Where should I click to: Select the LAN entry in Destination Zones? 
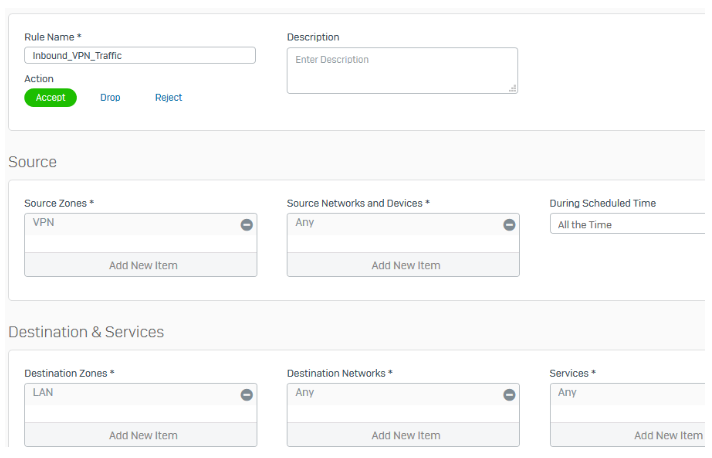[44, 393]
